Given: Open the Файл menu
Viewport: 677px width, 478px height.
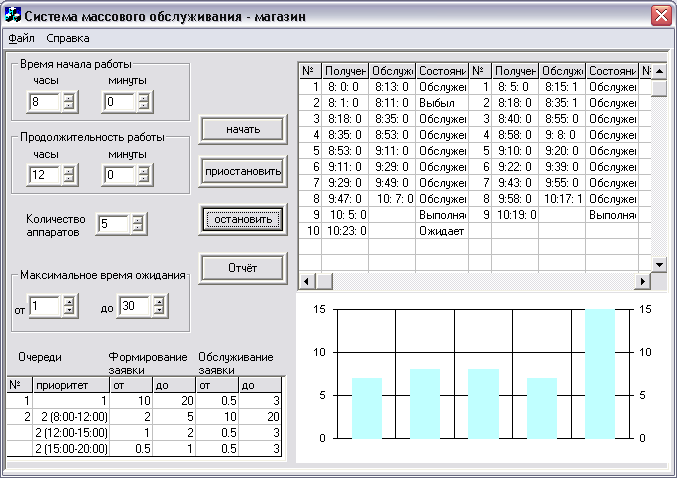Looking at the screenshot, I should pos(20,38).
